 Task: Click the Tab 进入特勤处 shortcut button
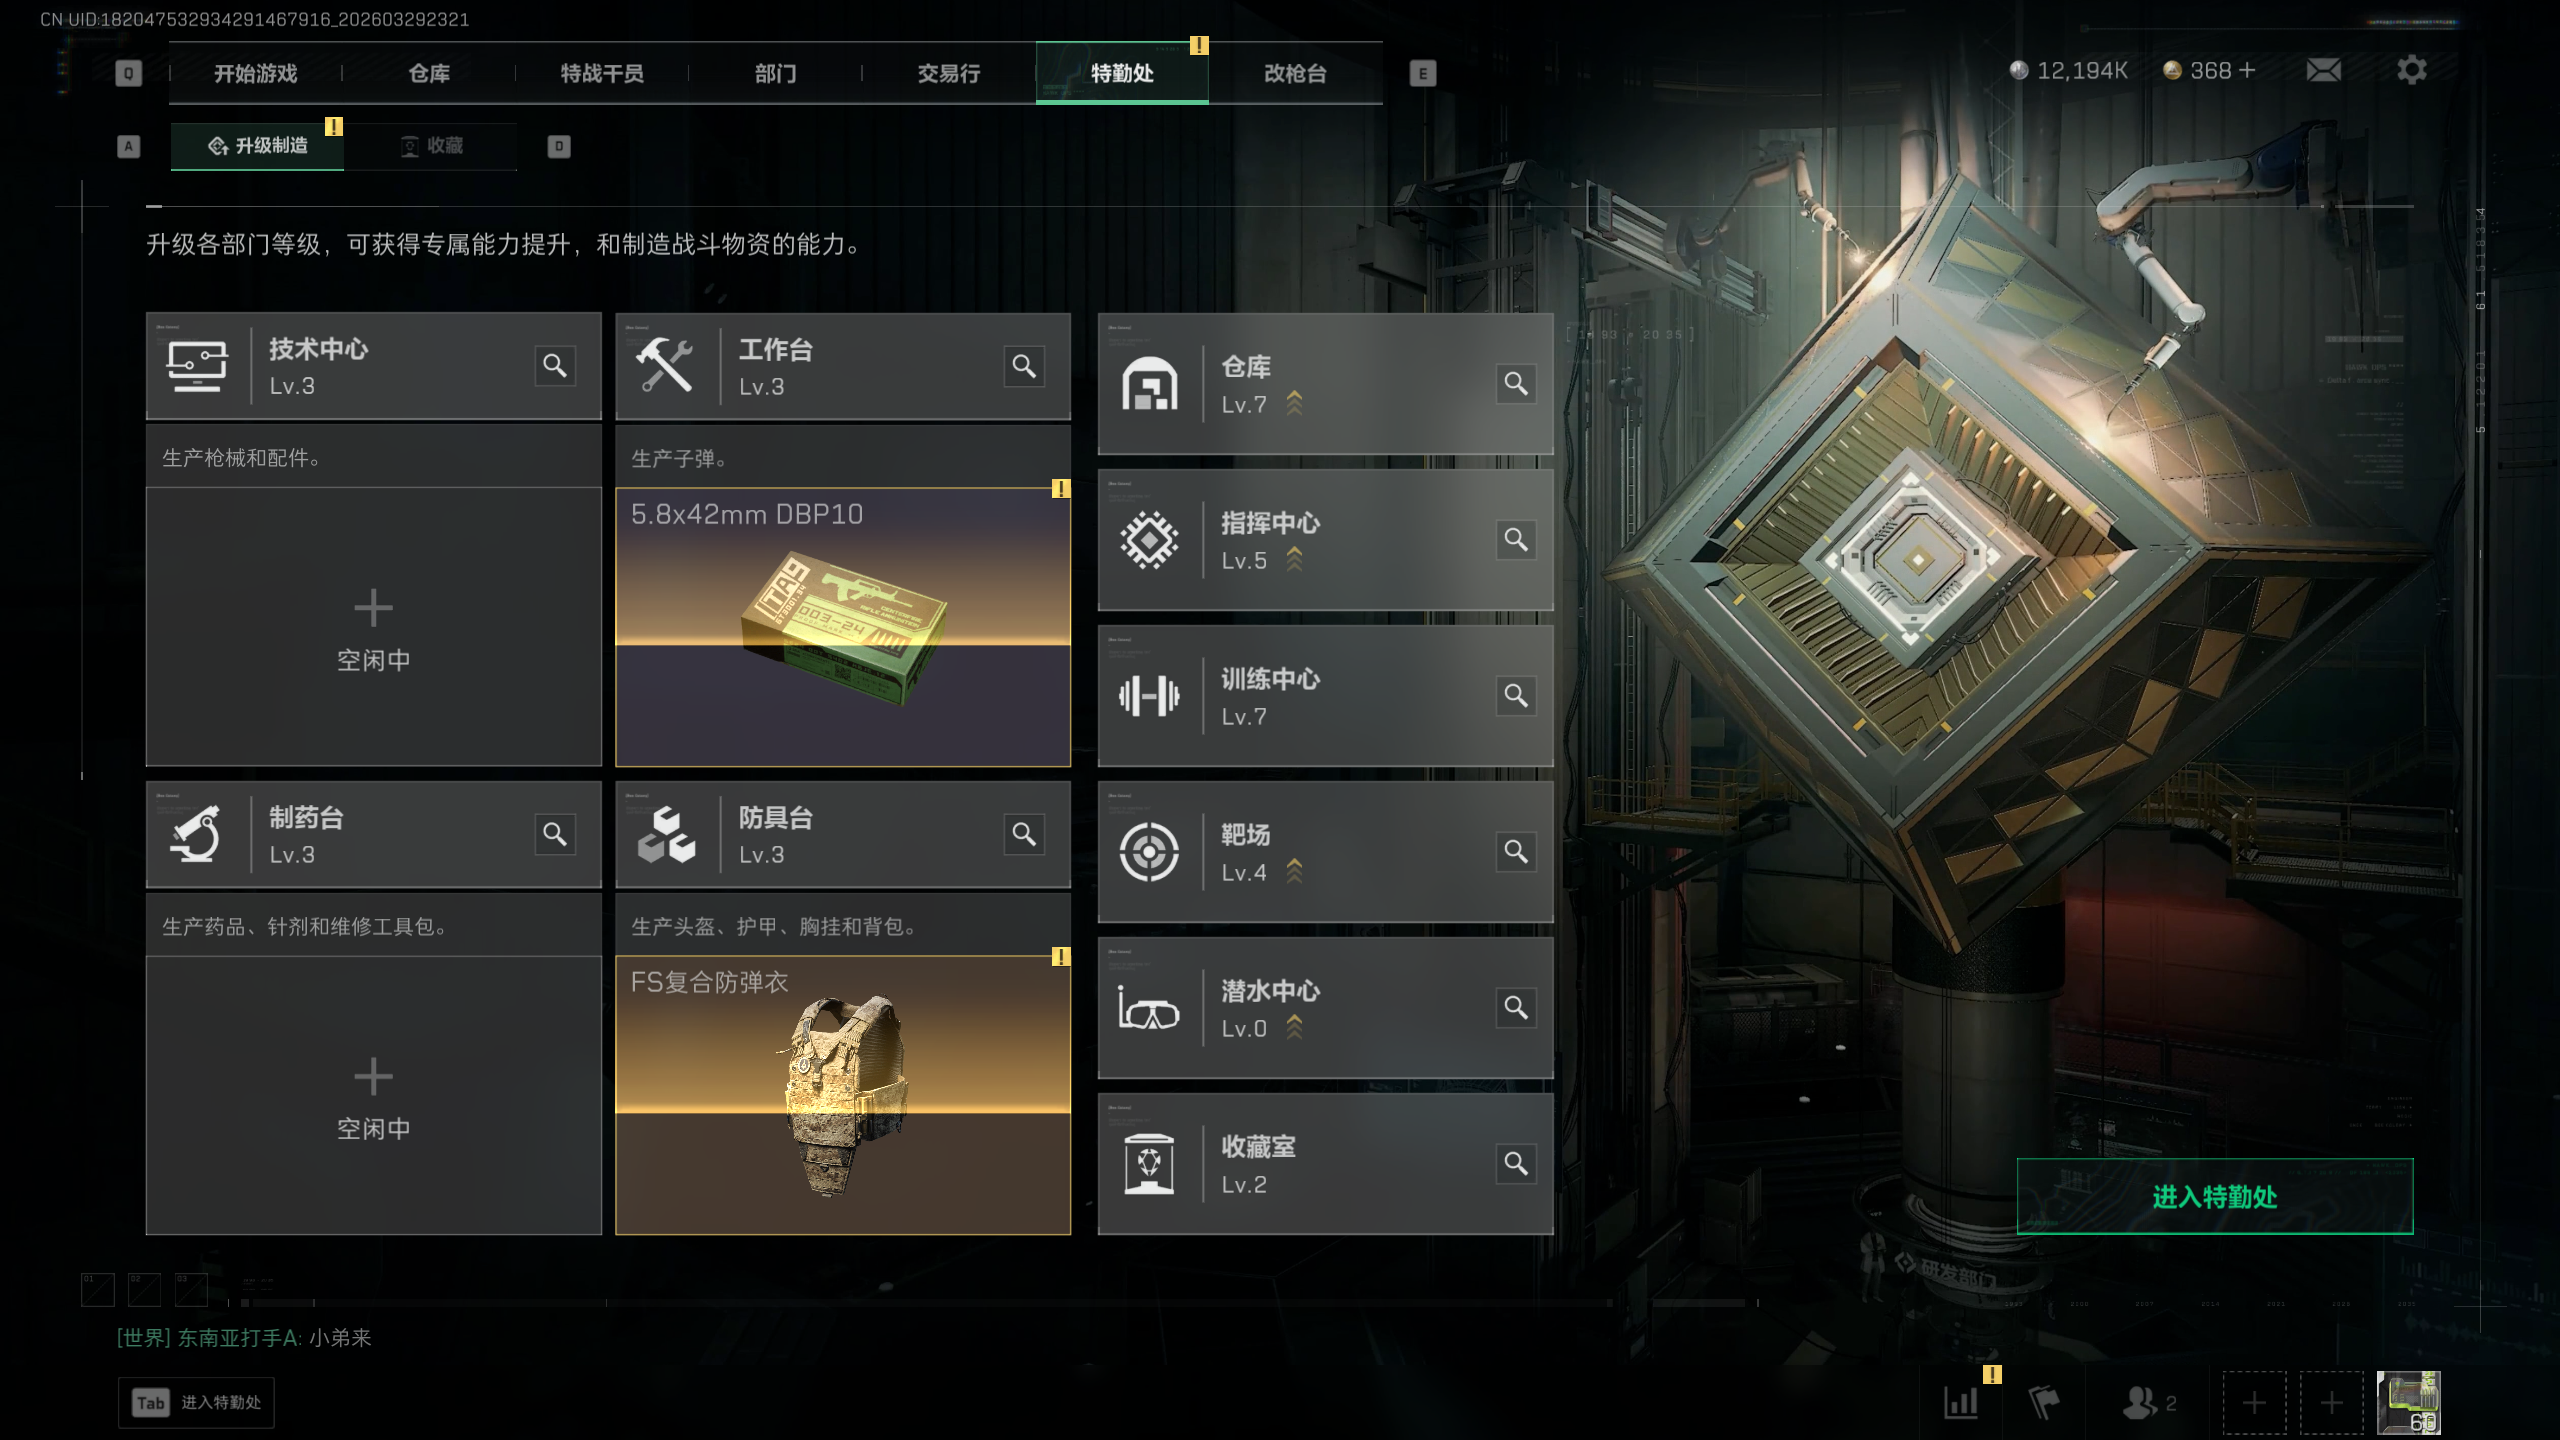(196, 1403)
